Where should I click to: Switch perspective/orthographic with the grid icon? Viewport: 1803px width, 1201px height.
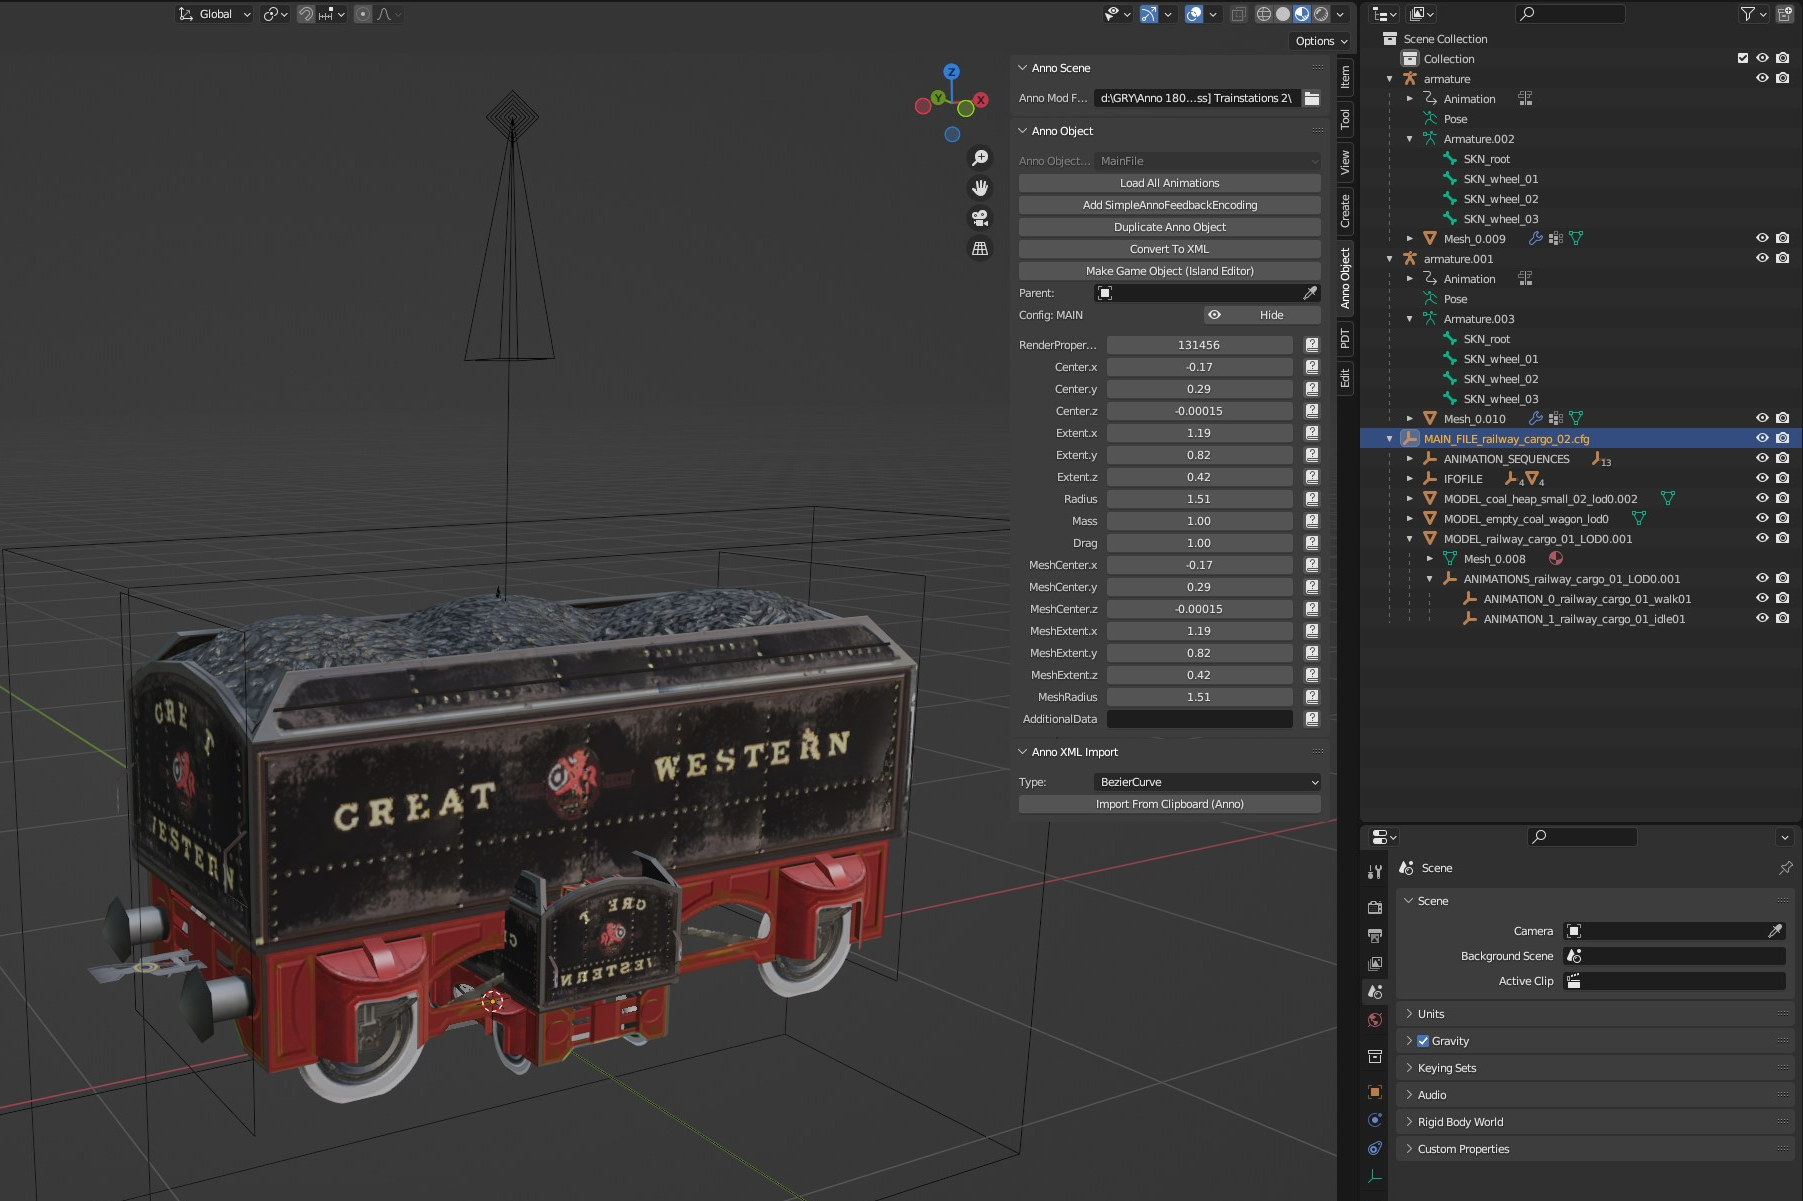tap(980, 248)
